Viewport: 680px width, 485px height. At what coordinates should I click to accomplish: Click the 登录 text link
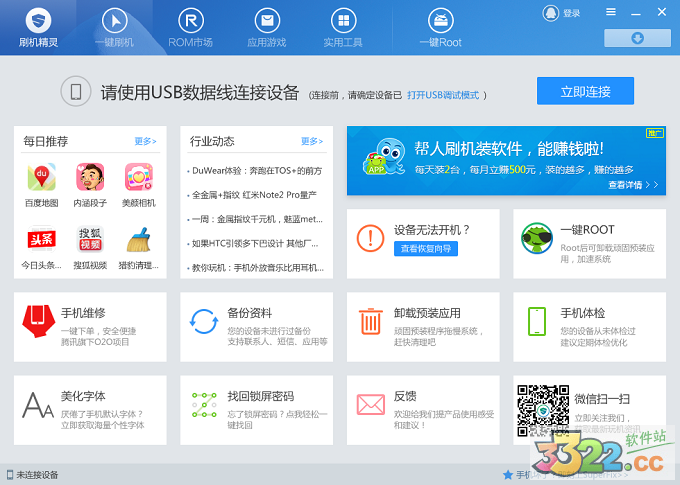(572, 13)
